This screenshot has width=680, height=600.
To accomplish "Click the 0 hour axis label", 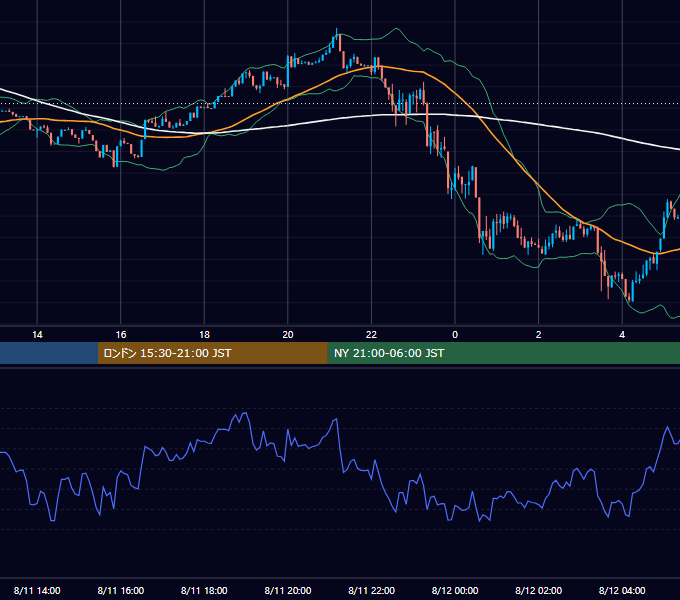I will (455, 335).
